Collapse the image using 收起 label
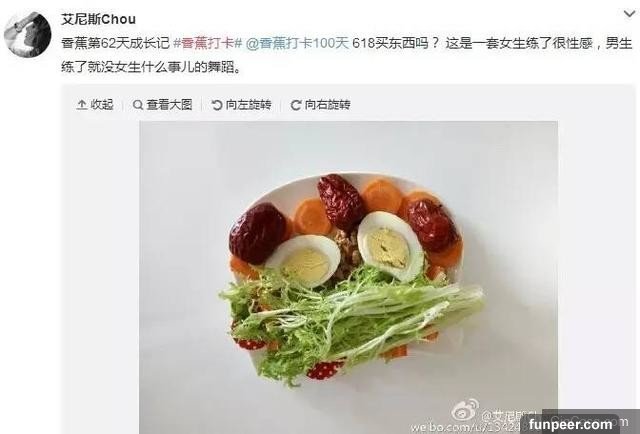The width and height of the screenshot is (640, 434). tap(102, 105)
